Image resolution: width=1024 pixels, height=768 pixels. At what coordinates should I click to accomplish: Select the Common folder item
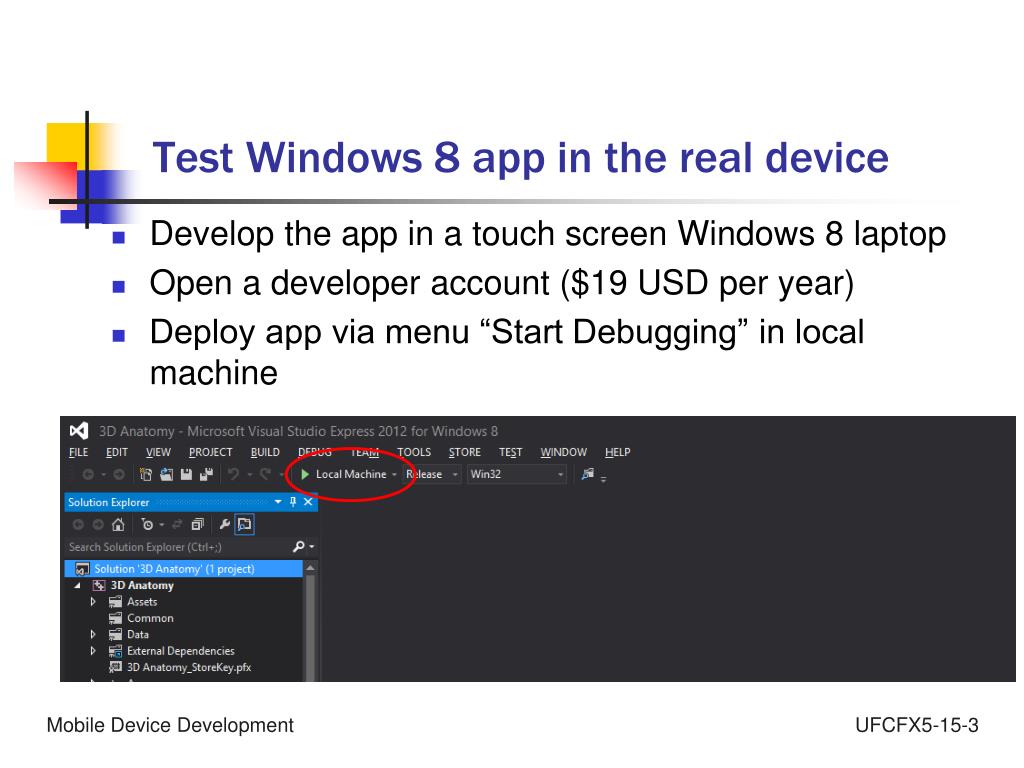(141, 618)
